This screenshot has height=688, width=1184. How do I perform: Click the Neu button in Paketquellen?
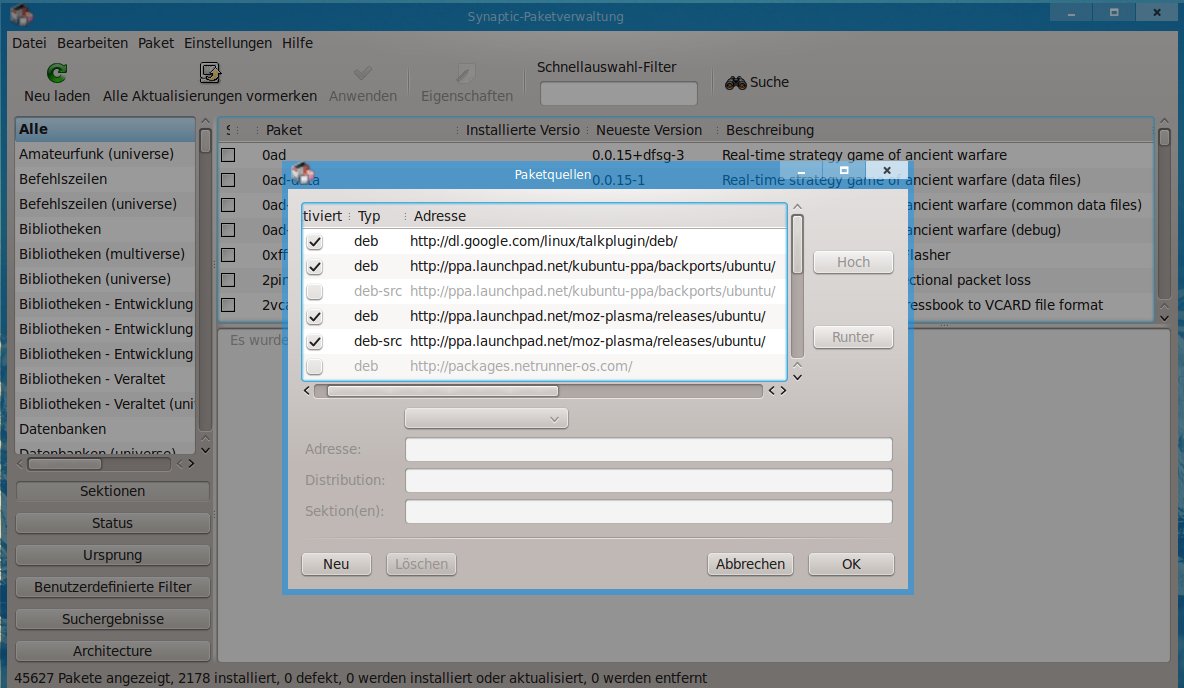coord(336,564)
